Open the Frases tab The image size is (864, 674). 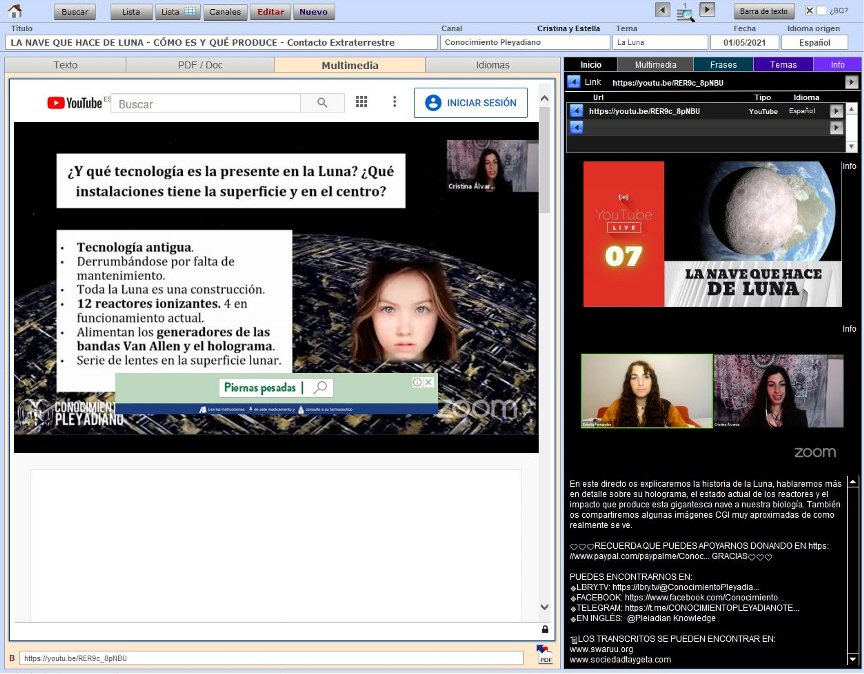(723, 65)
